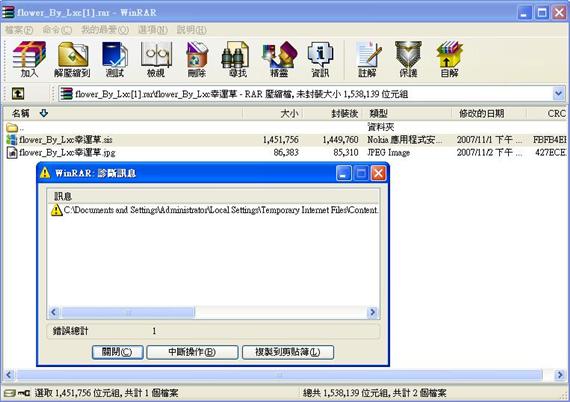Select the 保護 (Protect) shield icon

point(408,59)
